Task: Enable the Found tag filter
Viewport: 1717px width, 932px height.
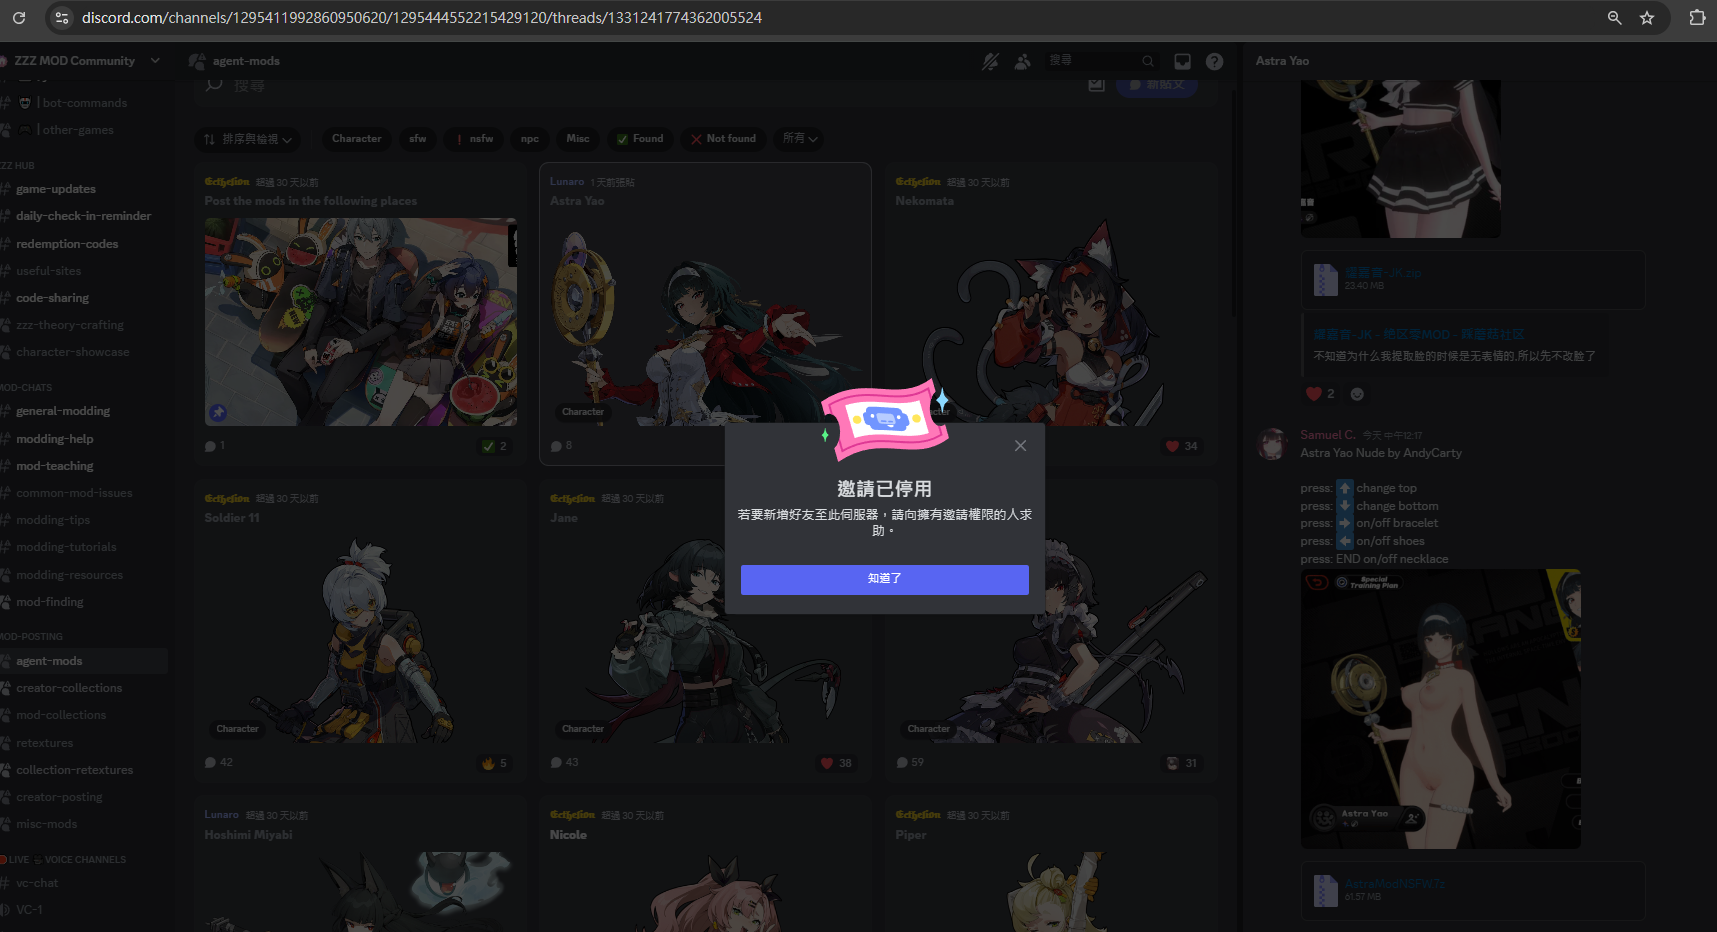Action: [640, 139]
